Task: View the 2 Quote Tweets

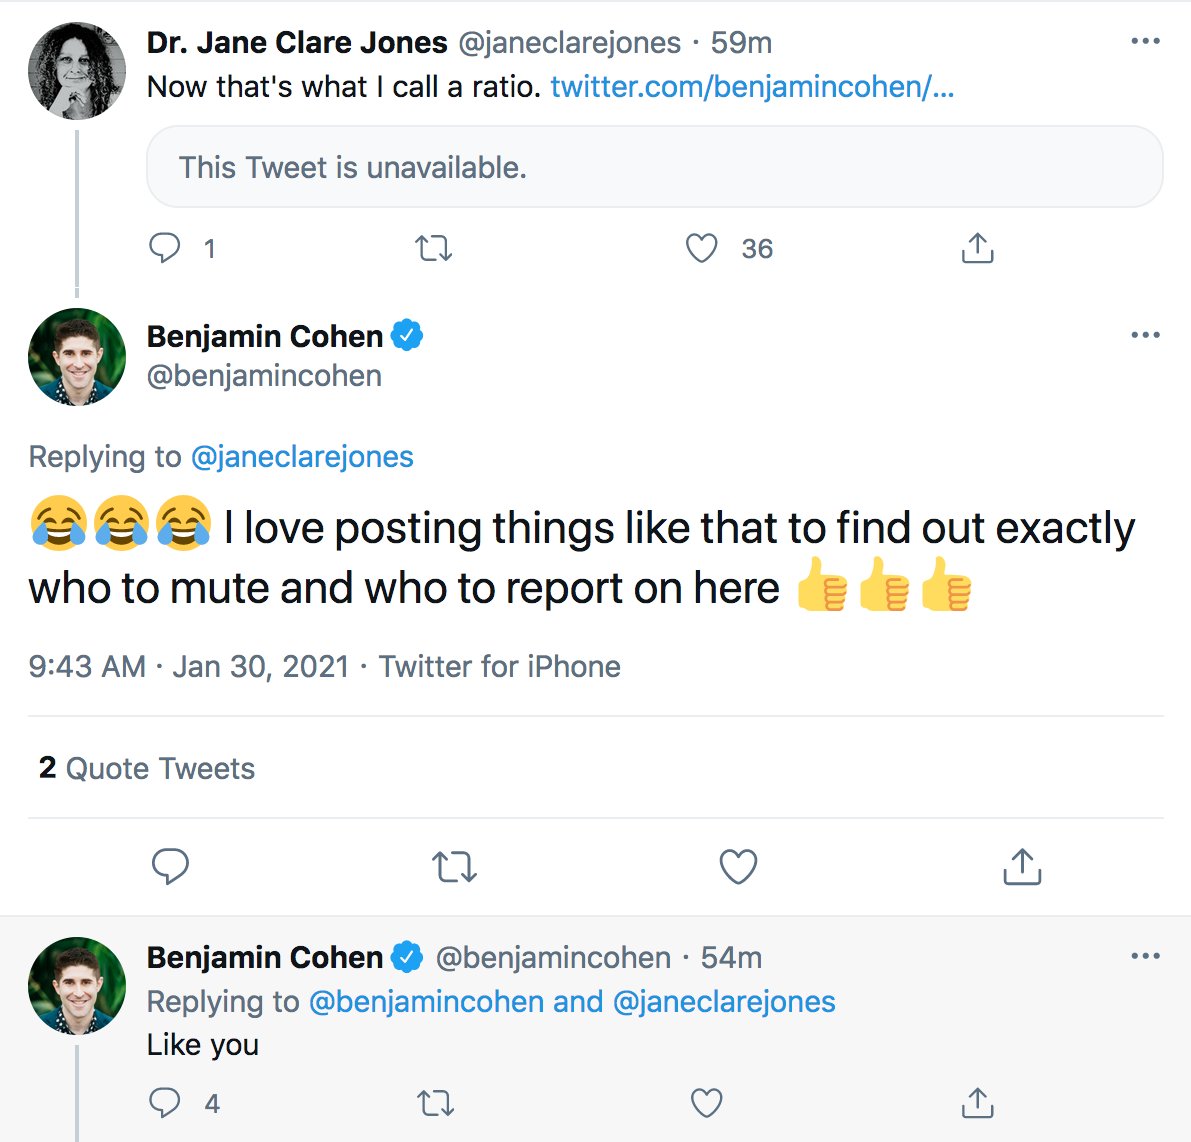Action: tap(147, 768)
